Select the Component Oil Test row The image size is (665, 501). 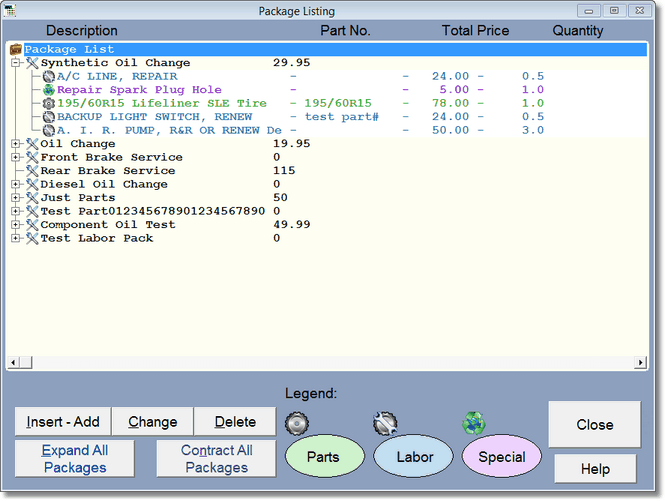328,225
